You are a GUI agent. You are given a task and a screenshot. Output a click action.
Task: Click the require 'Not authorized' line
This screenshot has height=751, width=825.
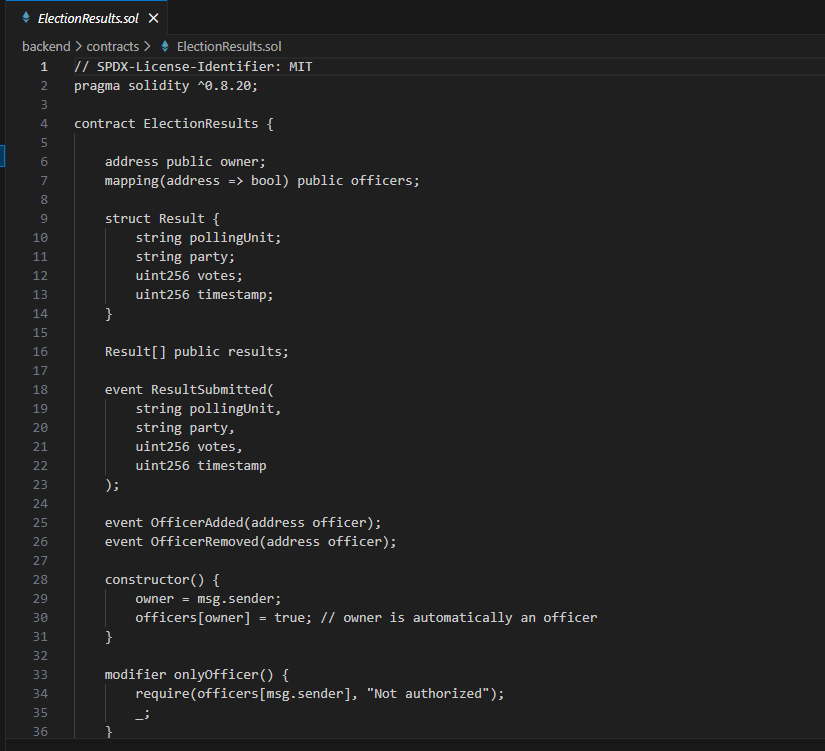(319, 694)
